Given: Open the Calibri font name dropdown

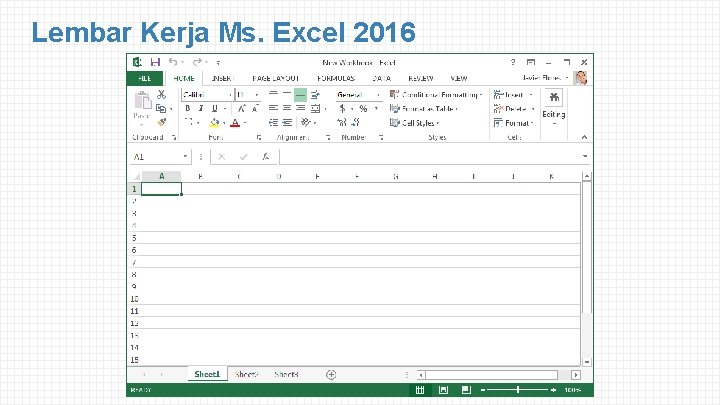Looking at the screenshot, I should pos(230,95).
